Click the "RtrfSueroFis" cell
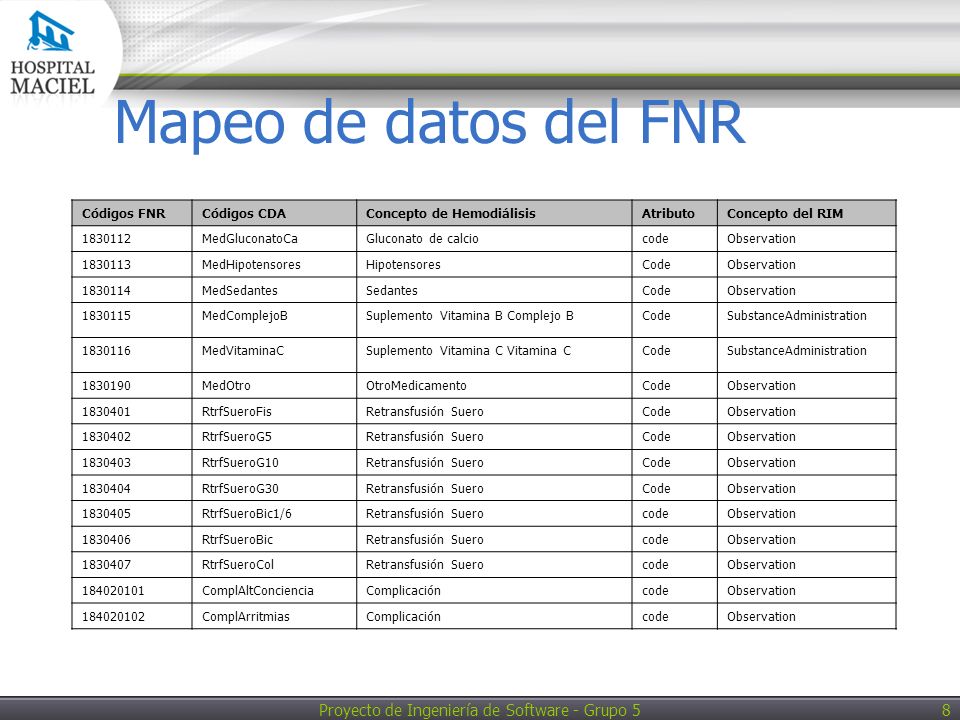 tap(274, 411)
